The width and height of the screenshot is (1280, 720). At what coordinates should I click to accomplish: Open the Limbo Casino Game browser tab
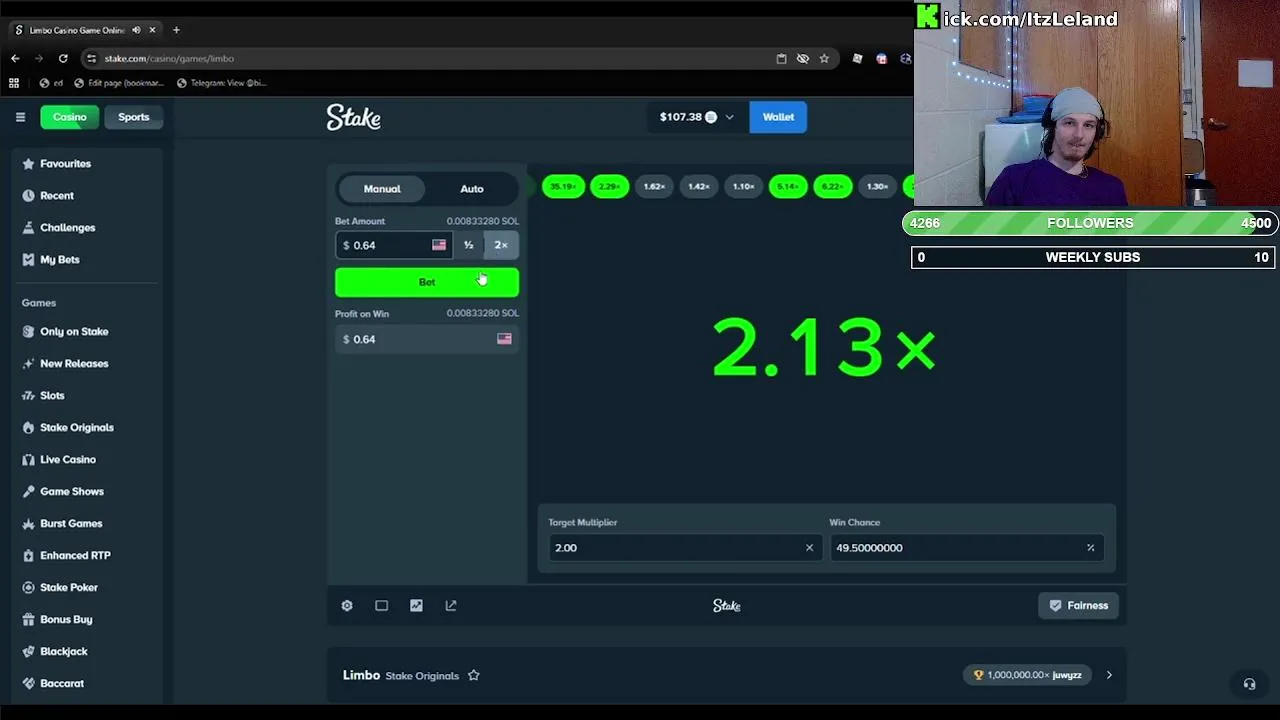coord(75,30)
